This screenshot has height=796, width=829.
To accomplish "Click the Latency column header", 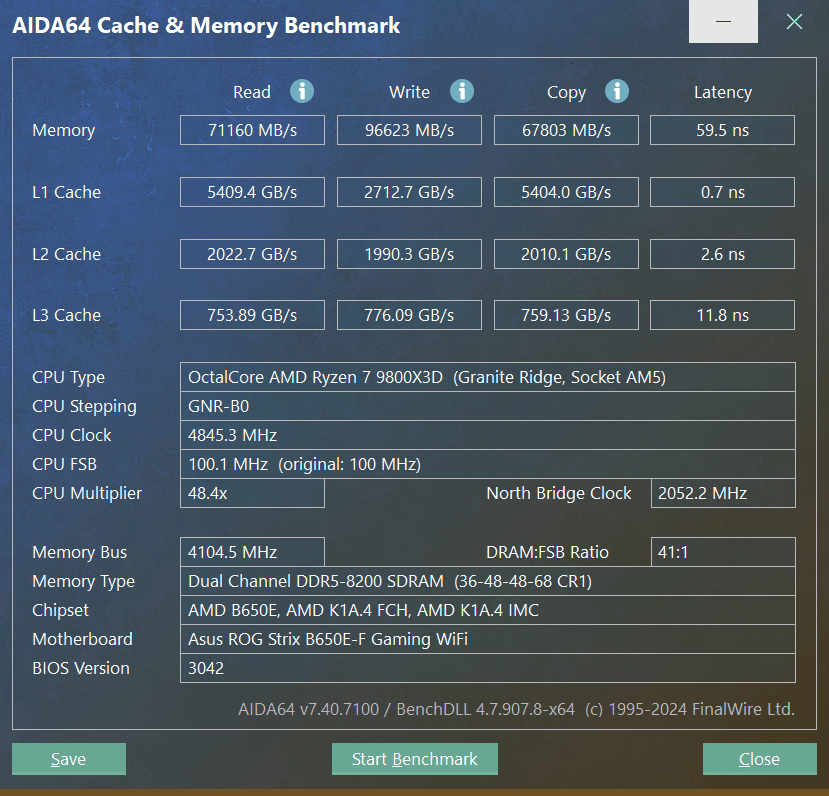I will point(723,92).
